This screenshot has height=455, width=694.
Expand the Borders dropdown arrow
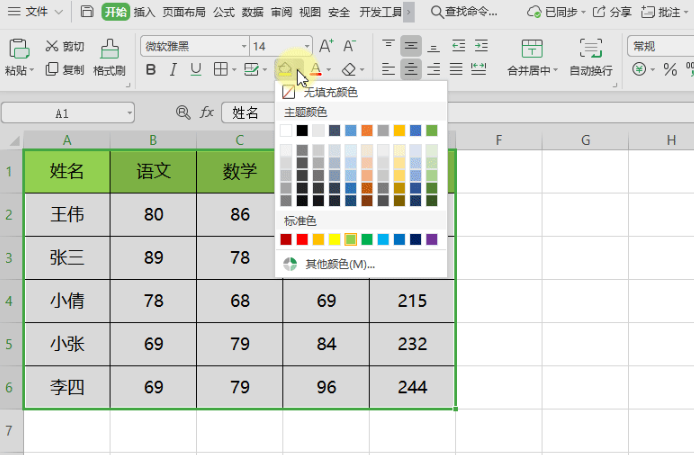pyautogui.click(x=234, y=70)
